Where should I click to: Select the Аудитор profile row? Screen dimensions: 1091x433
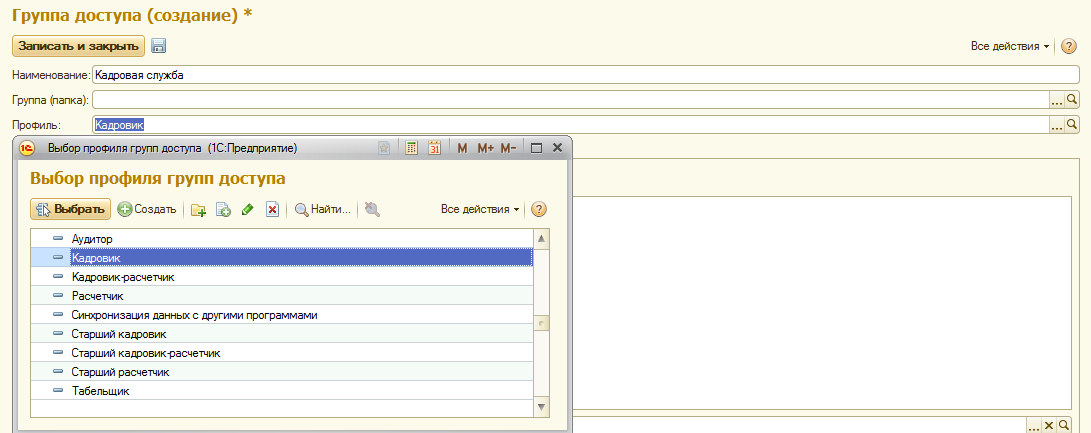tap(282, 239)
